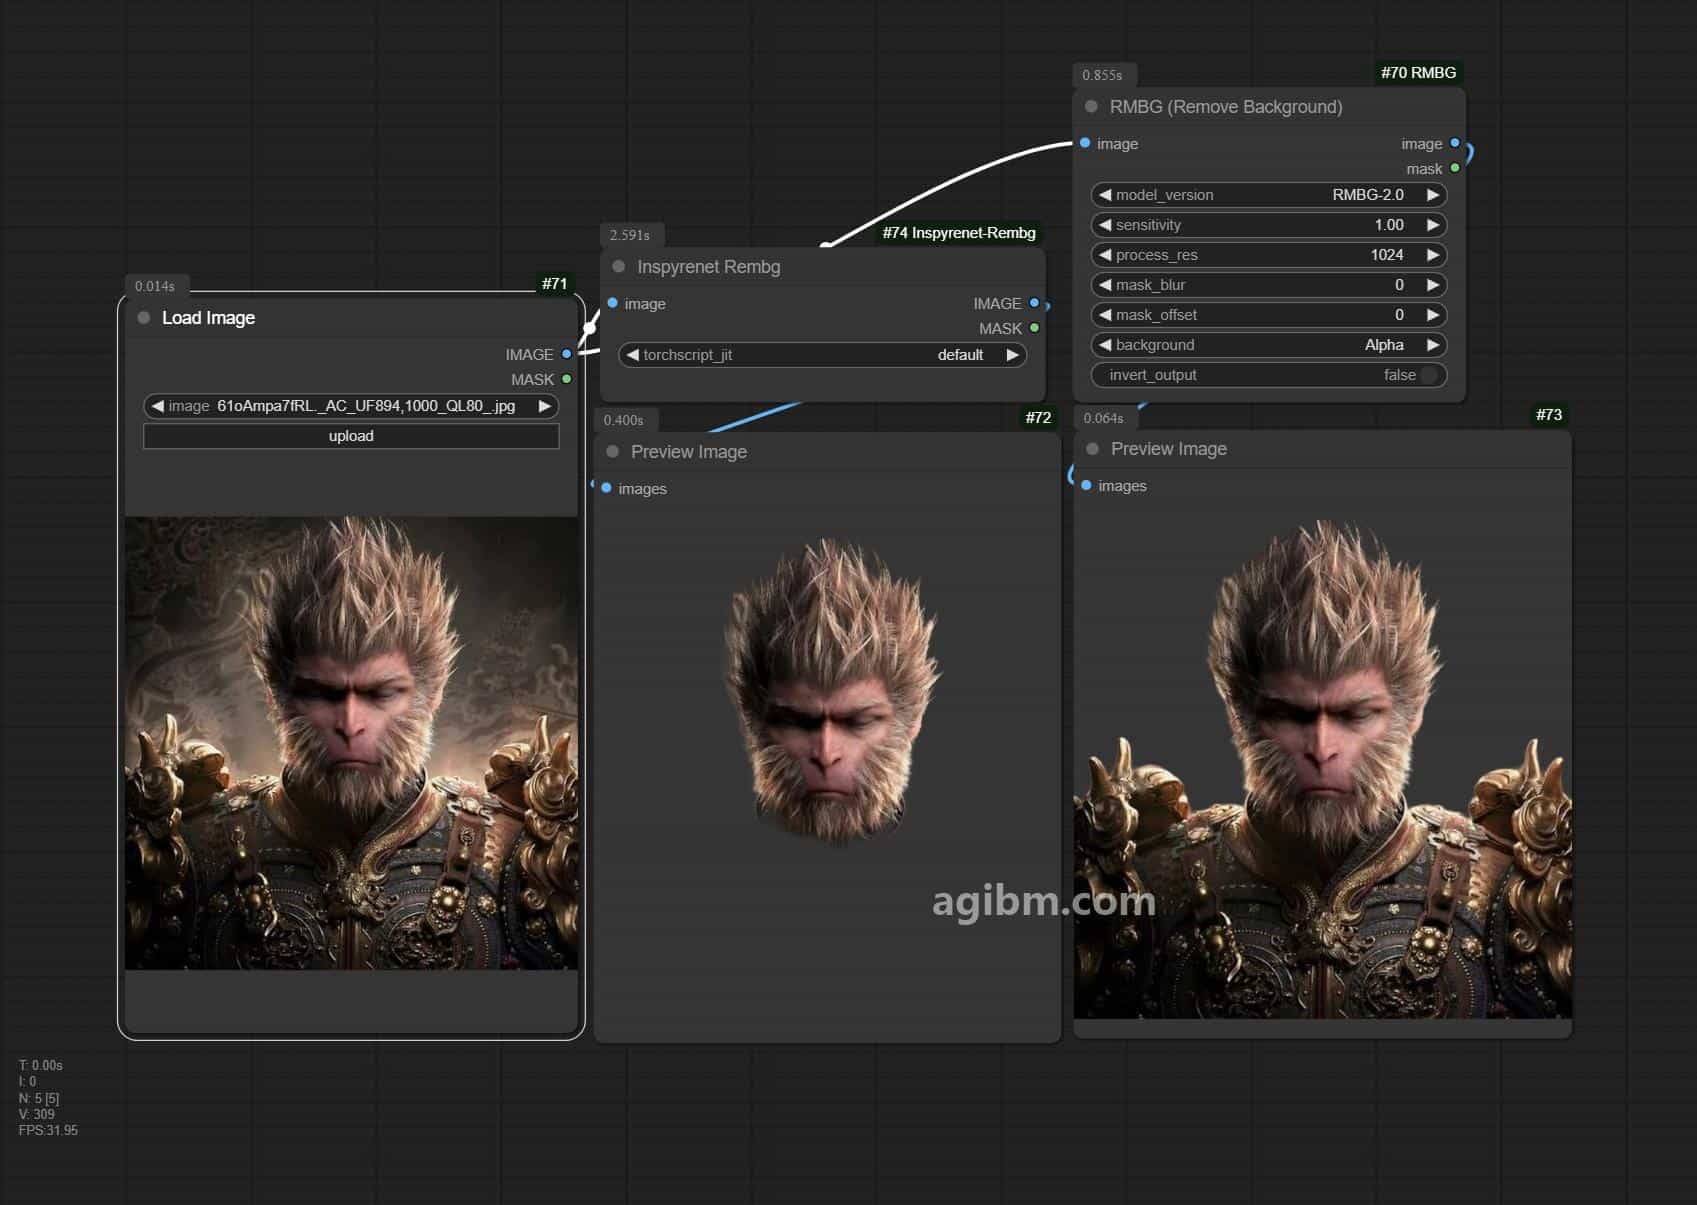
Task: Click the Load Image node title
Action: 208,318
